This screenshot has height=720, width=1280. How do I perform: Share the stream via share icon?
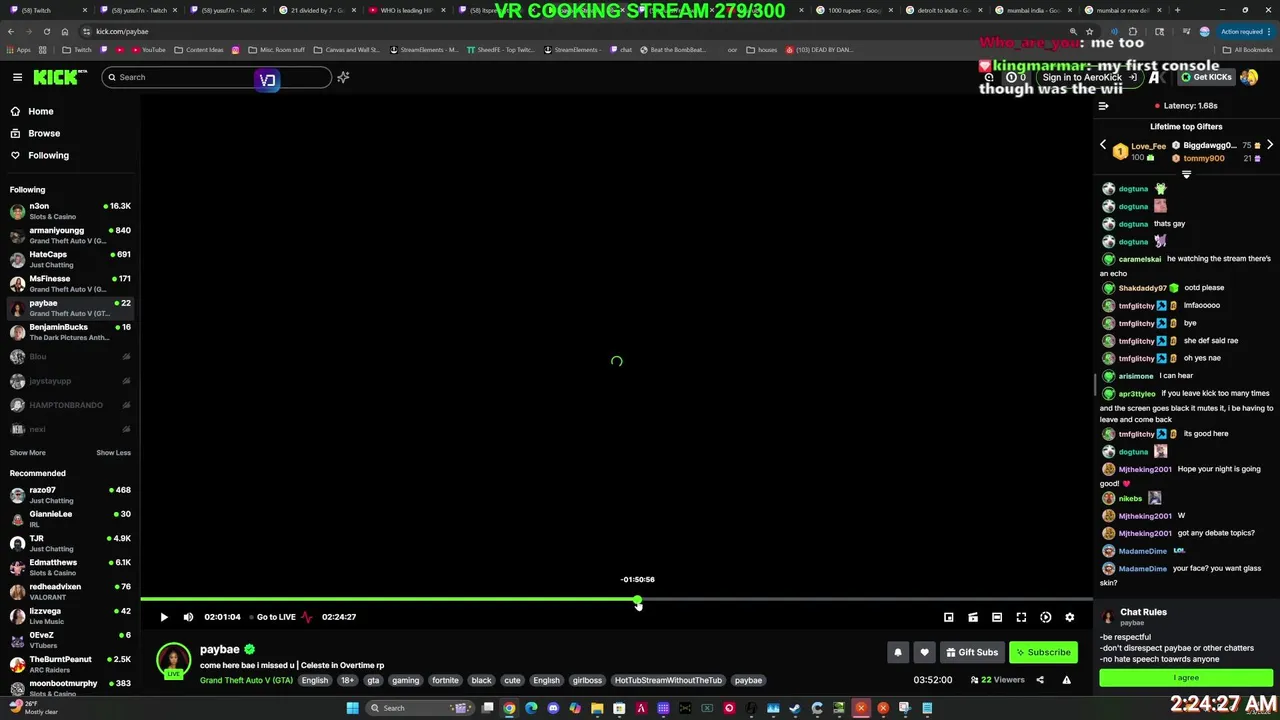tap(1040, 680)
